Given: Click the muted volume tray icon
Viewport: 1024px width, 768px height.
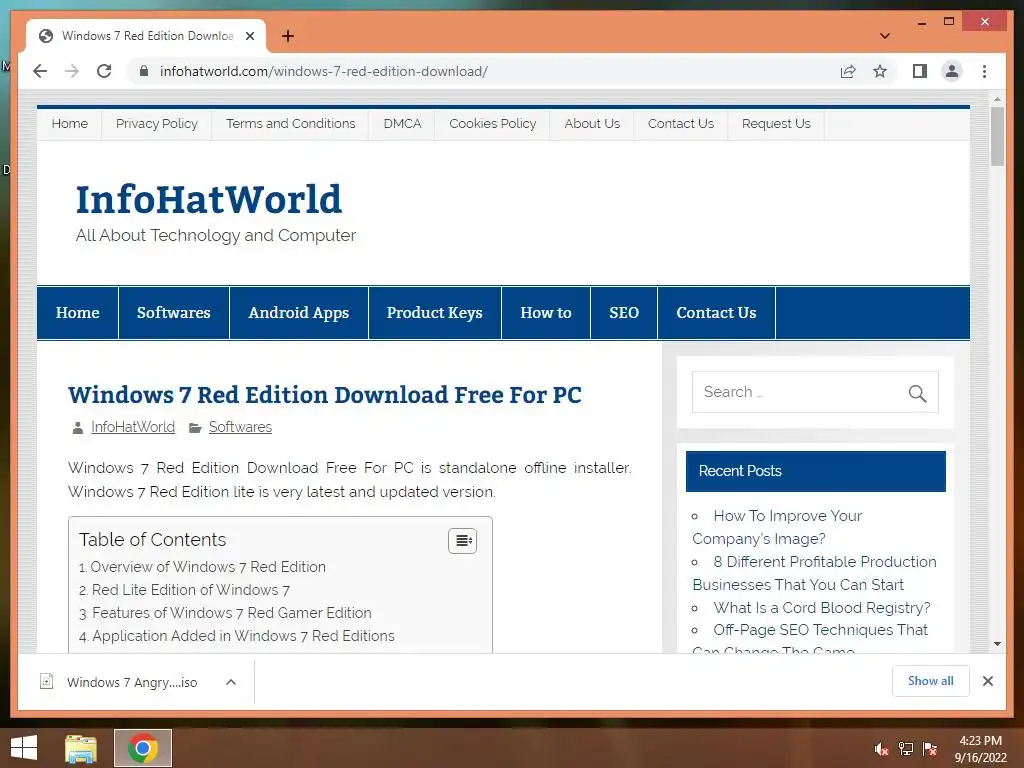Looking at the screenshot, I should 882,749.
